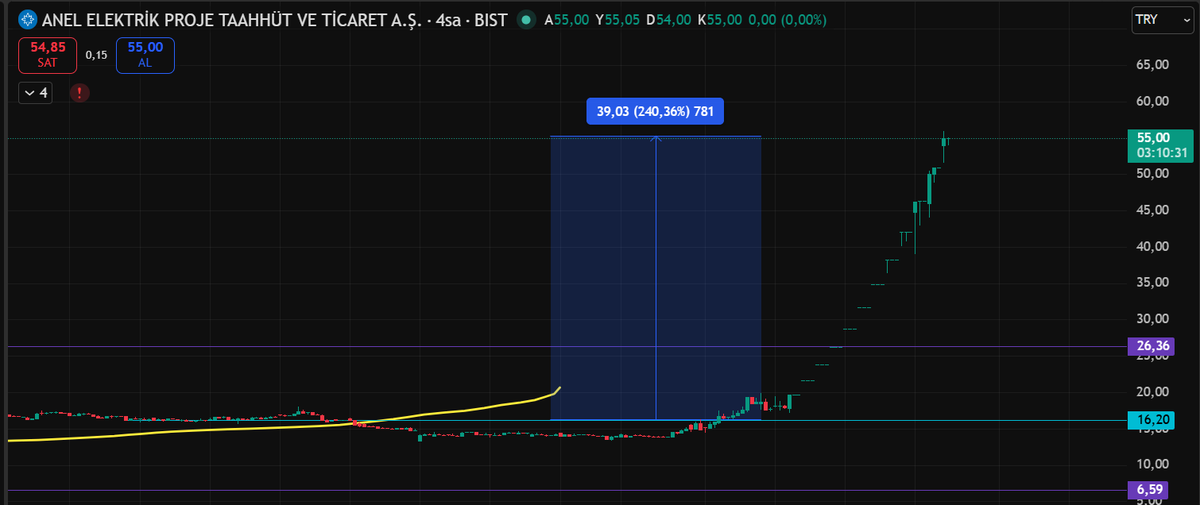Click the K55,00 0,00 (0,00%) close value
This screenshot has width=1200, height=505.
pos(761,20)
